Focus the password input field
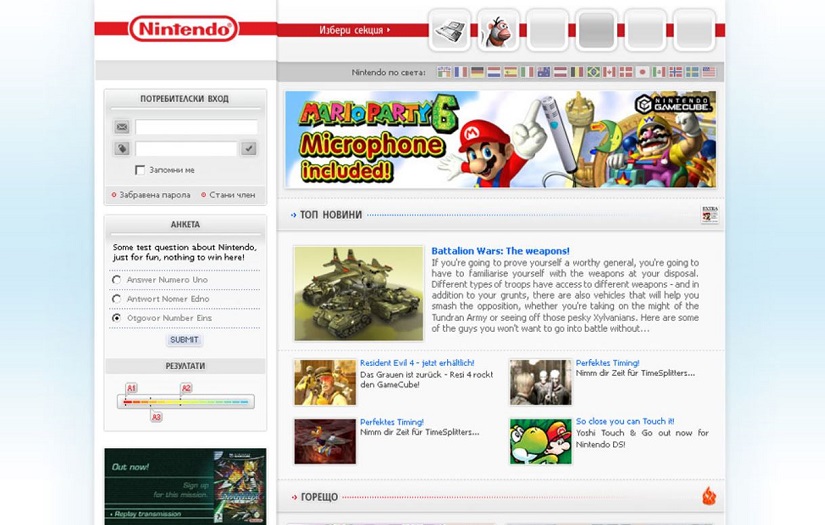This screenshot has width=825, height=525. 186,148
